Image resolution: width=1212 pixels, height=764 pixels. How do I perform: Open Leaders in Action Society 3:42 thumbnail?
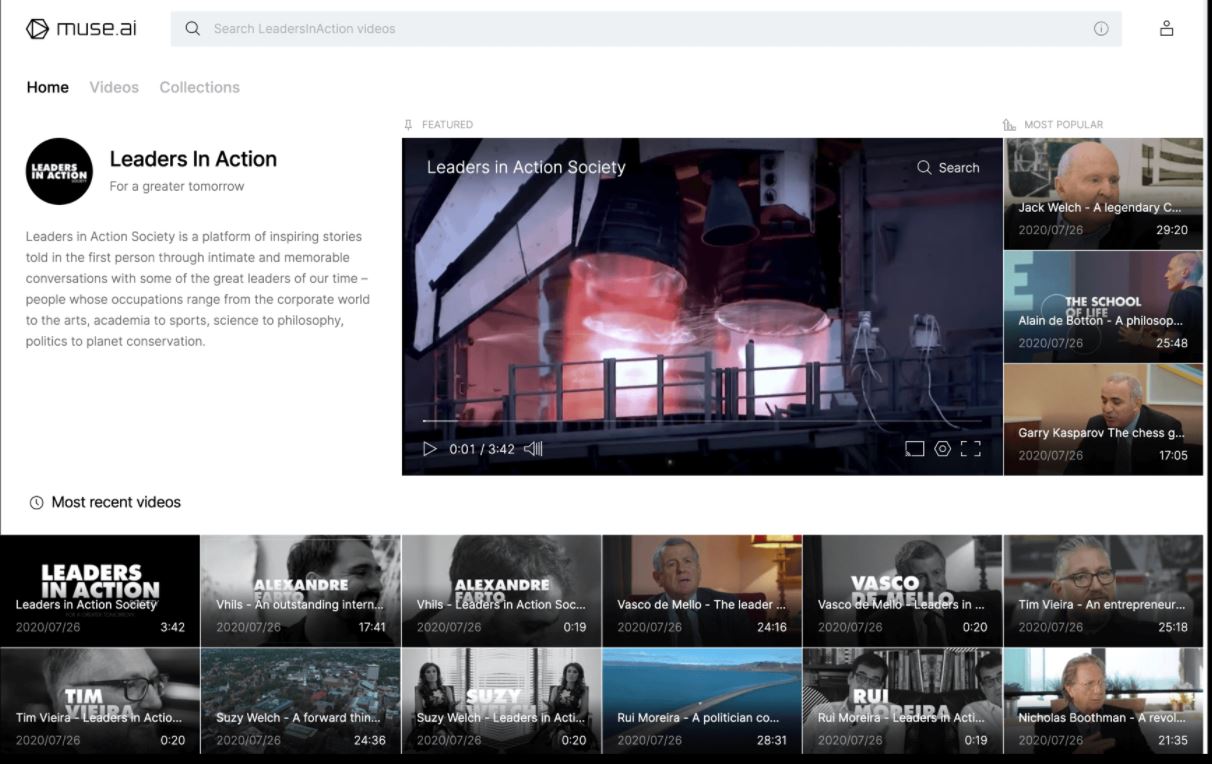100,590
